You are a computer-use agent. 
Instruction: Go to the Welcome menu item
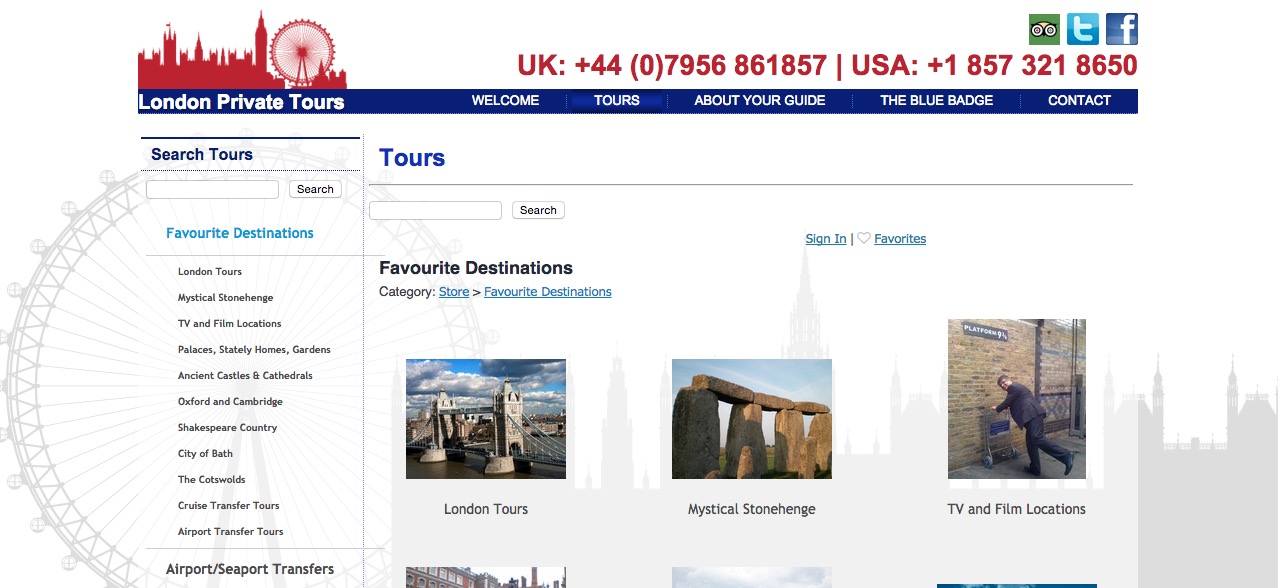coord(505,100)
